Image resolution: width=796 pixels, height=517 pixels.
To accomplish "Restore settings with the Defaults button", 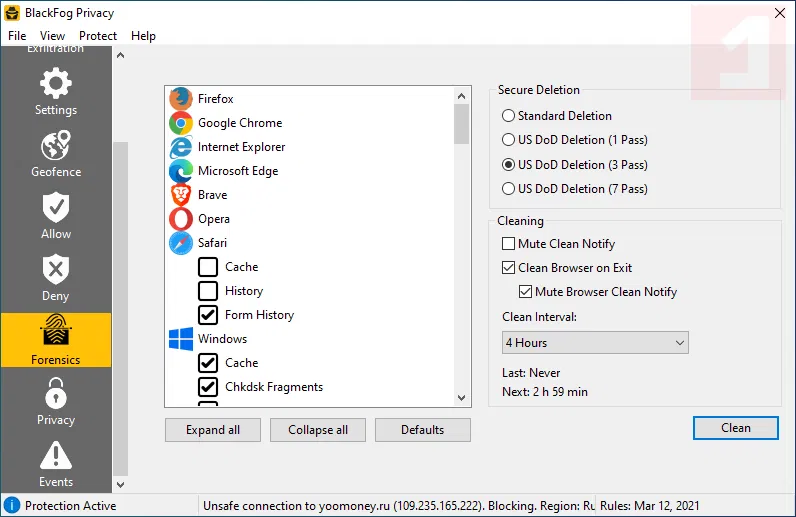I will pos(422,430).
